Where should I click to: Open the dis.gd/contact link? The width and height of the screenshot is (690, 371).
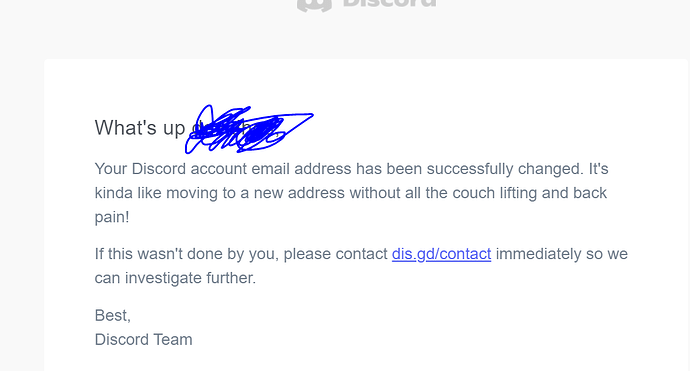[441, 254]
